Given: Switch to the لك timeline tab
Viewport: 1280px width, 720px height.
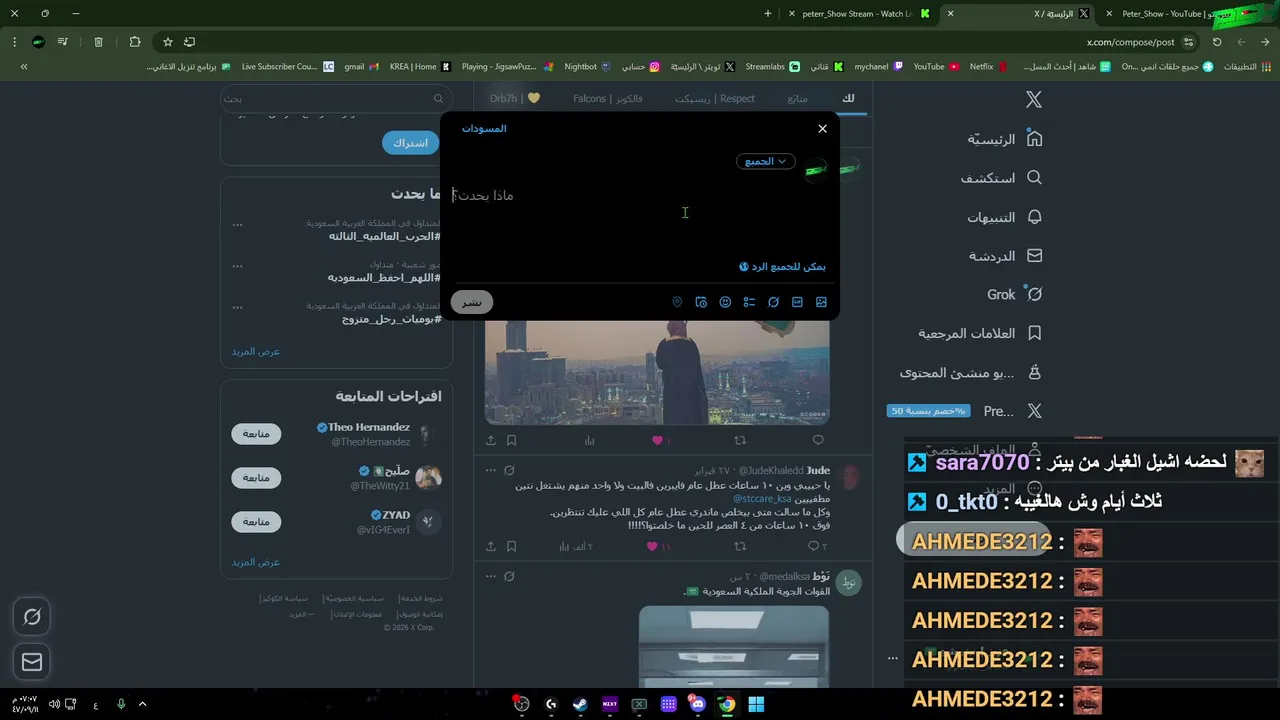Looking at the screenshot, I should click(848, 98).
